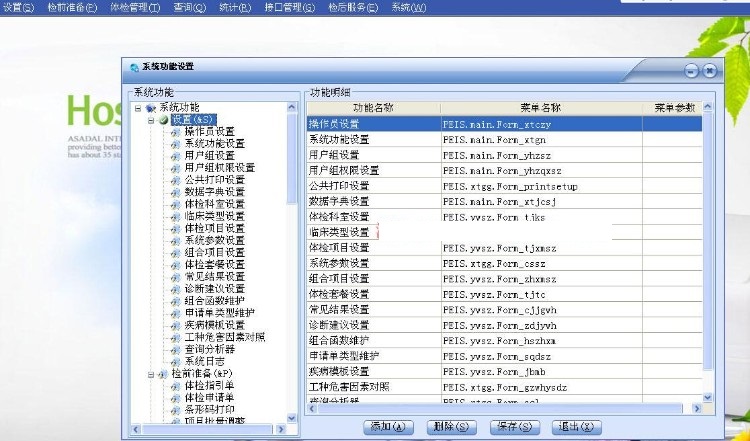Click the icon beside 操作员设置 tree node
This screenshot has width=750, height=441.
(176, 132)
